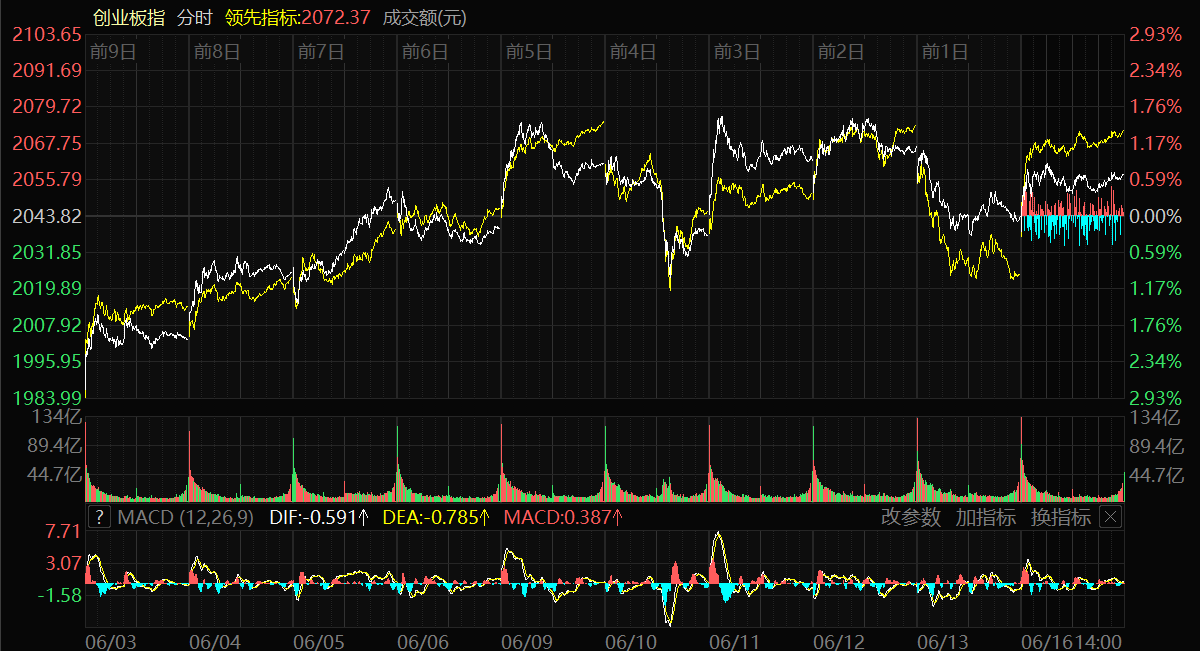Viewport: 1200px width, 651px height.
Task: Click the 0.00% right axis label
Action: tap(1156, 216)
